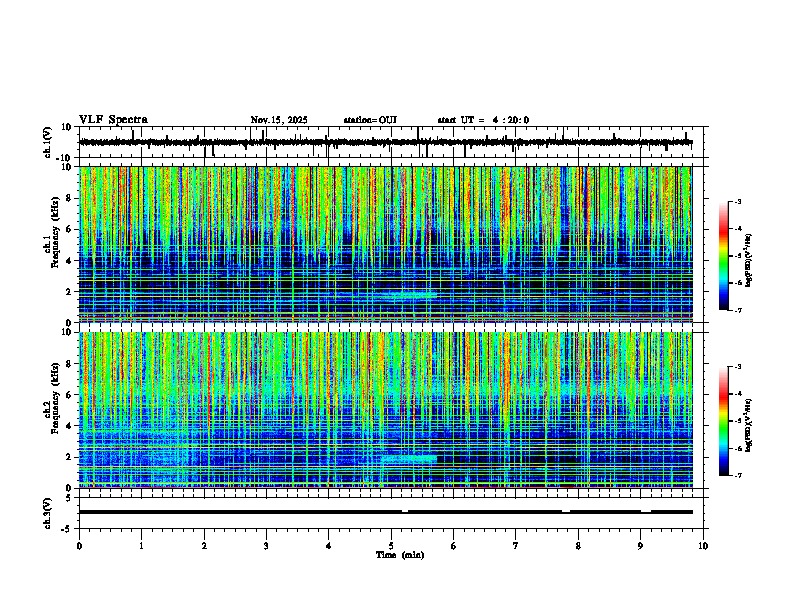Click the ch.1 spectrogram panel
The height and width of the screenshot is (612, 792).
385,244
